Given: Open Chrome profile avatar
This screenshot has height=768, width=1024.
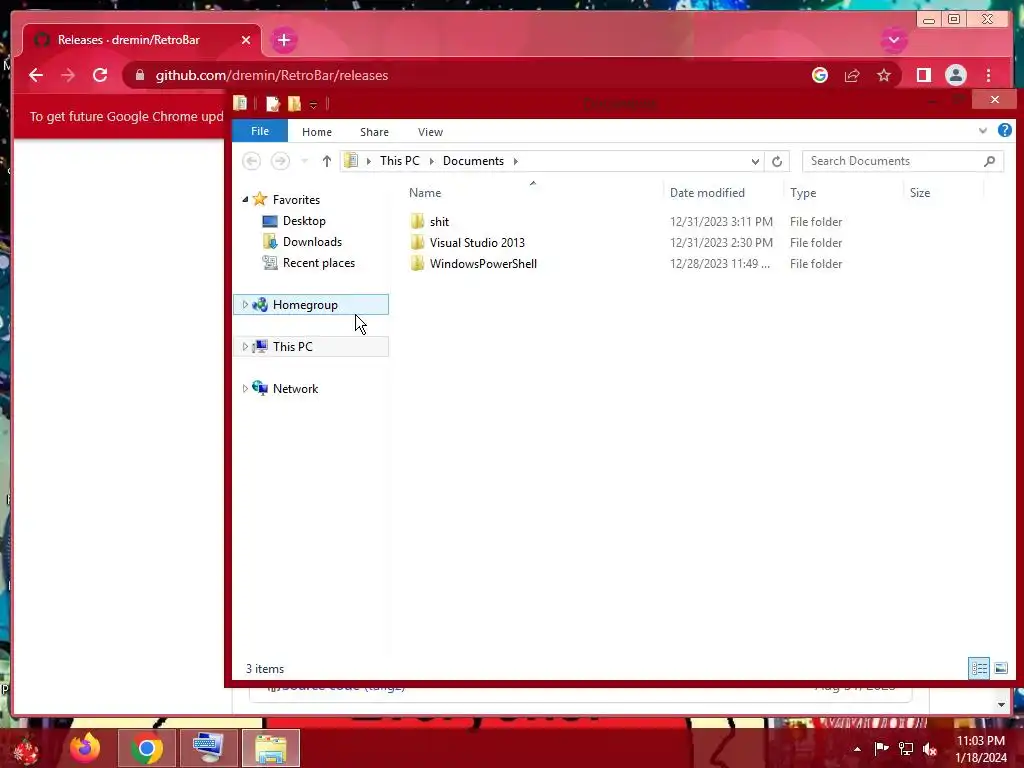Looking at the screenshot, I should (955, 75).
